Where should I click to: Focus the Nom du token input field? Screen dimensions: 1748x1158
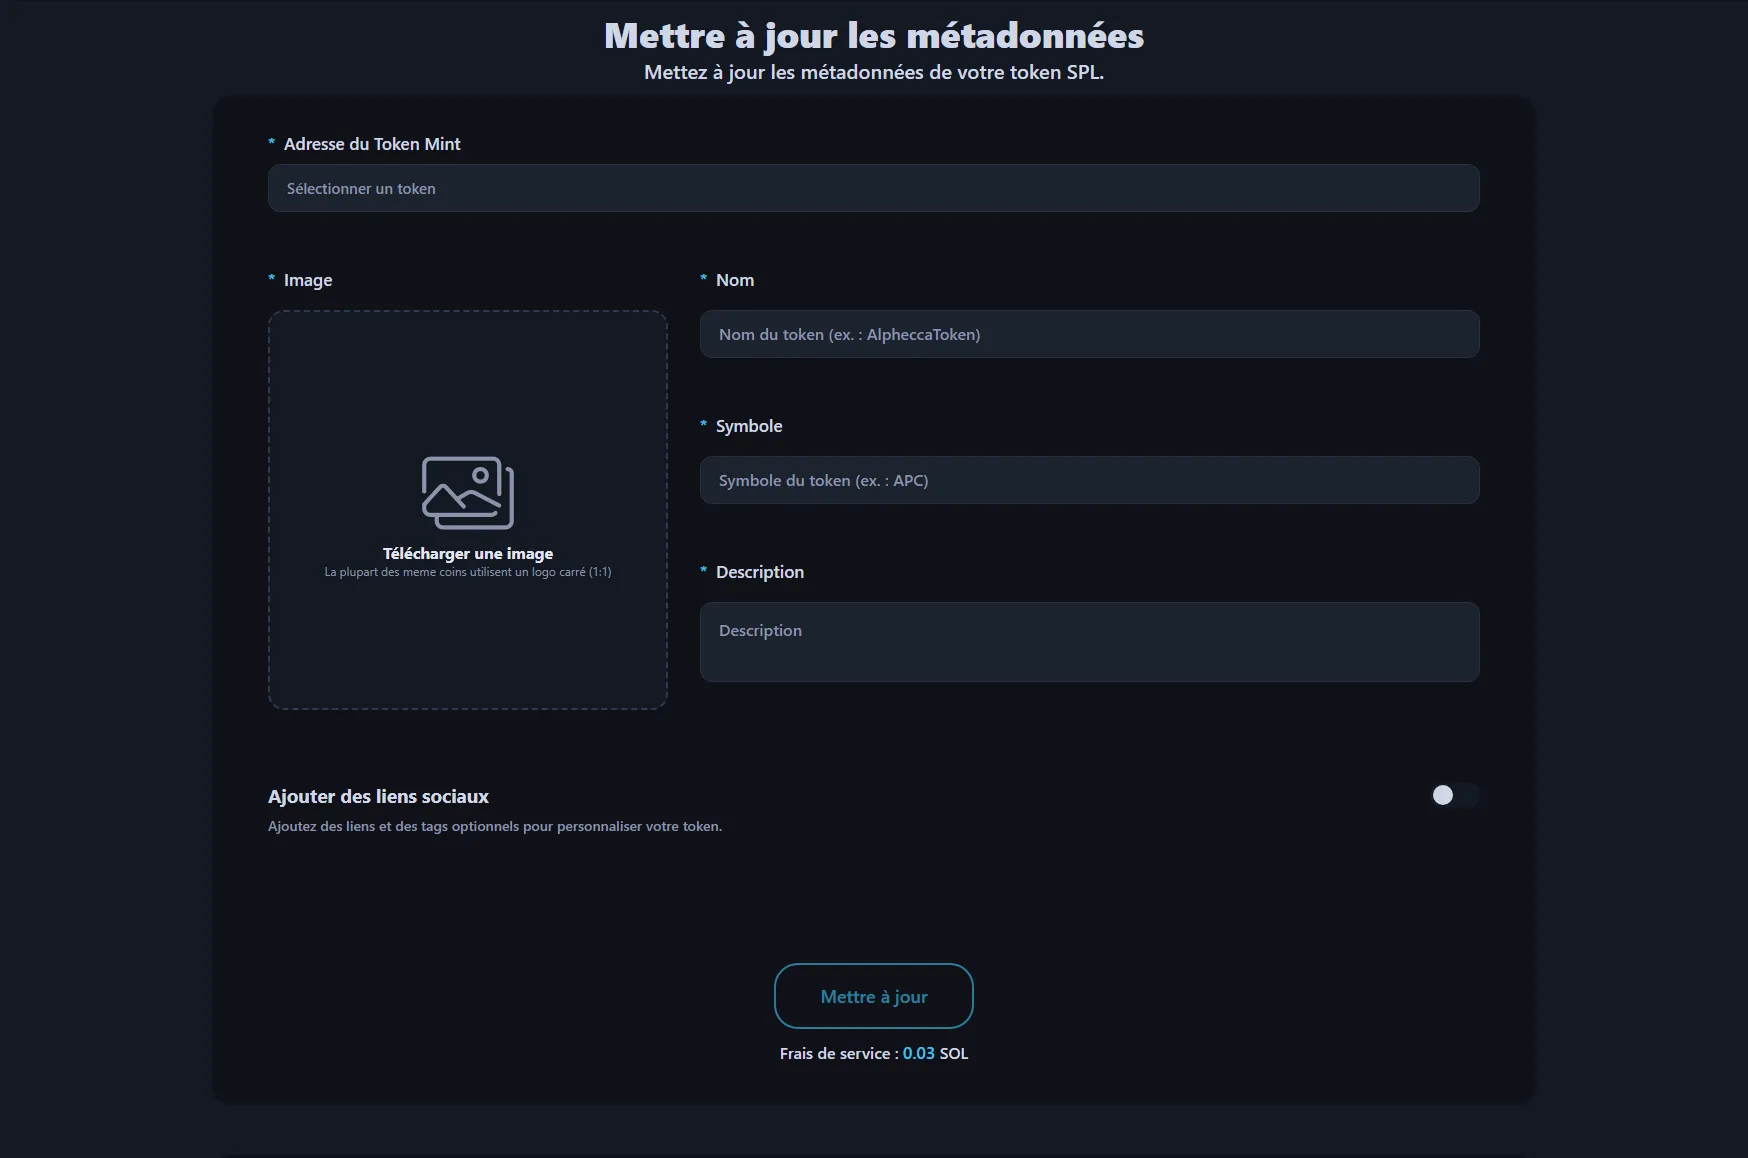[x=1089, y=334]
